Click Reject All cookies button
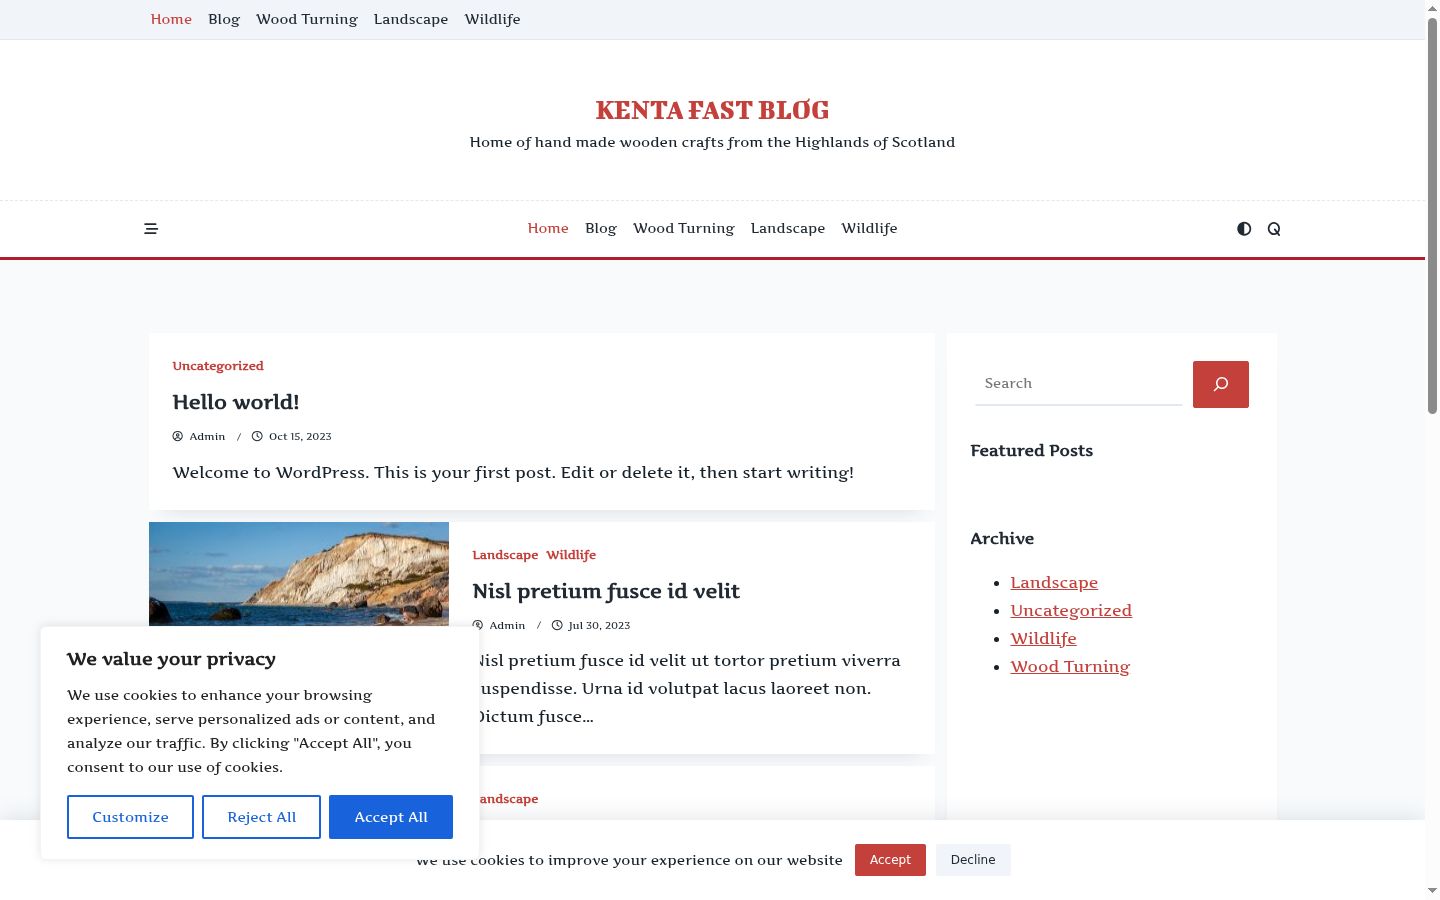1440x900 pixels. 261,817
